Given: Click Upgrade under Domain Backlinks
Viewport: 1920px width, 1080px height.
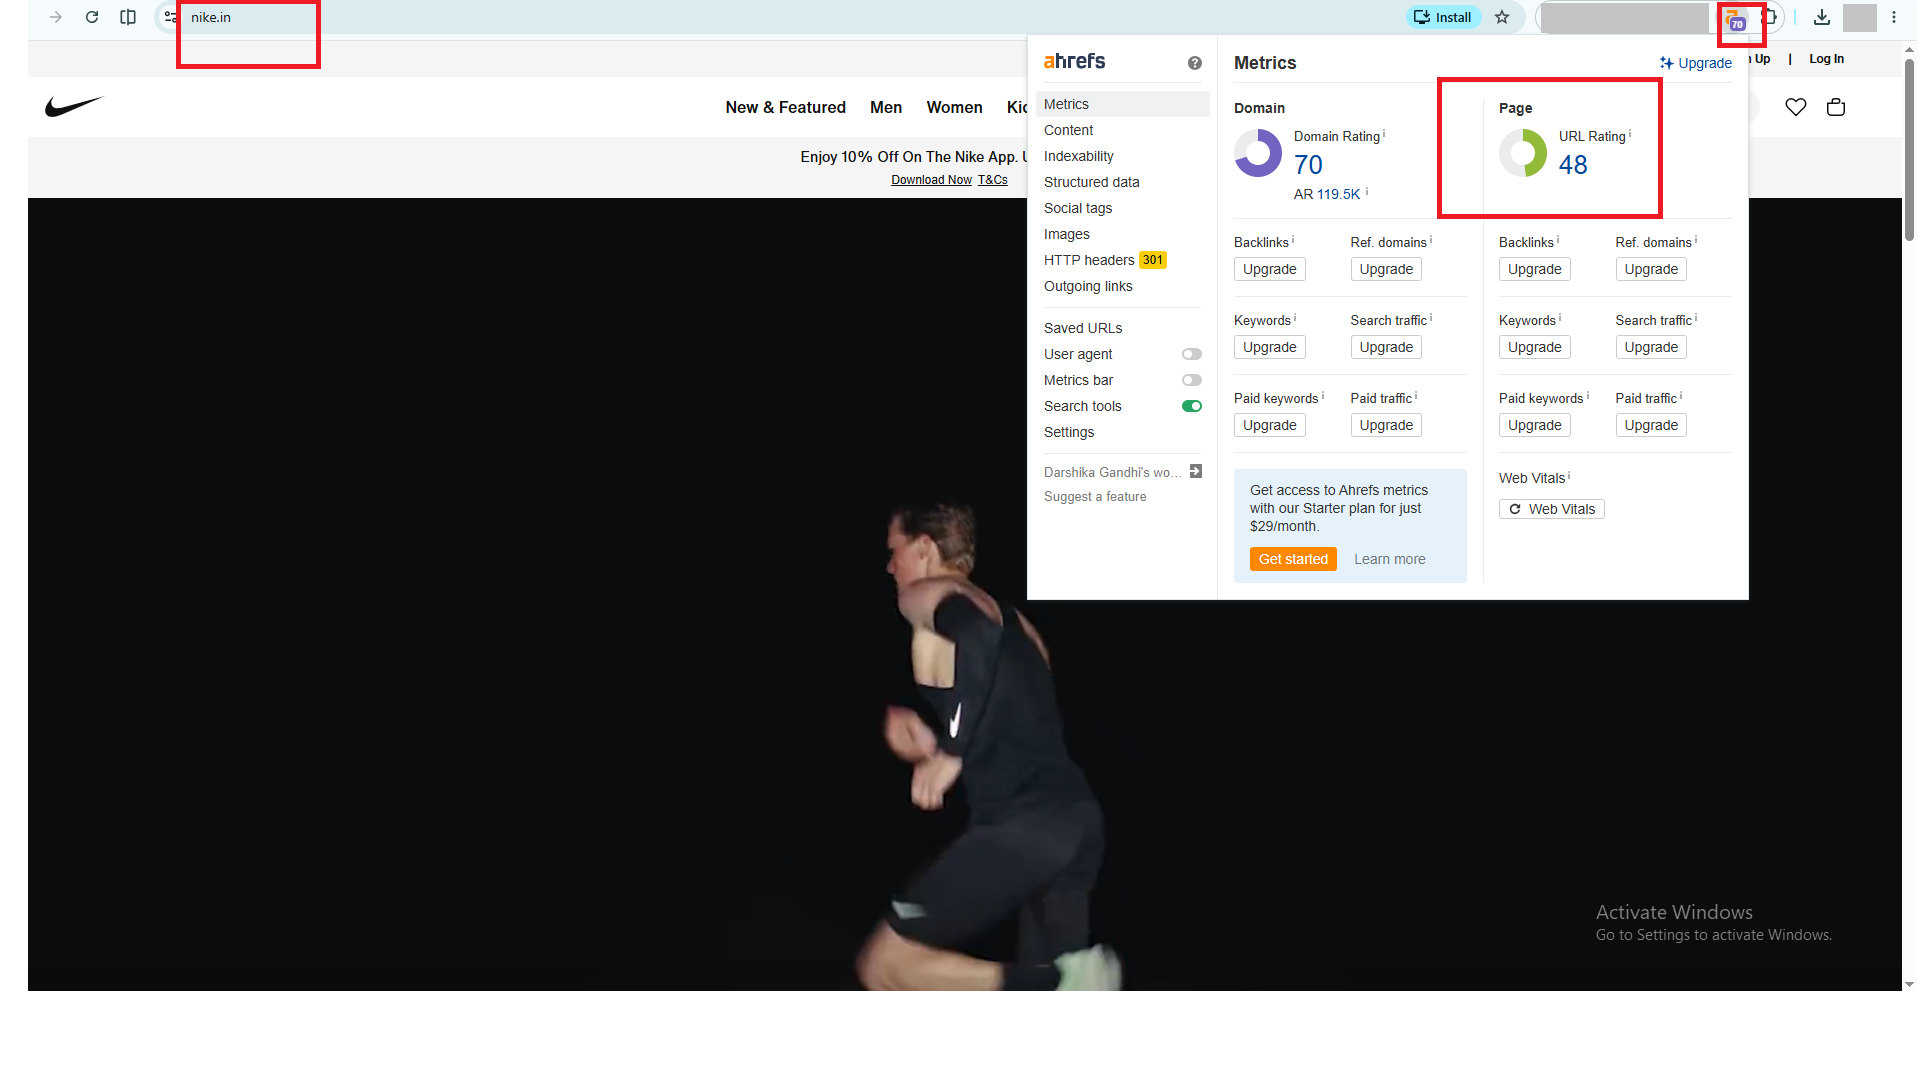Looking at the screenshot, I should [x=1269, y=269].
